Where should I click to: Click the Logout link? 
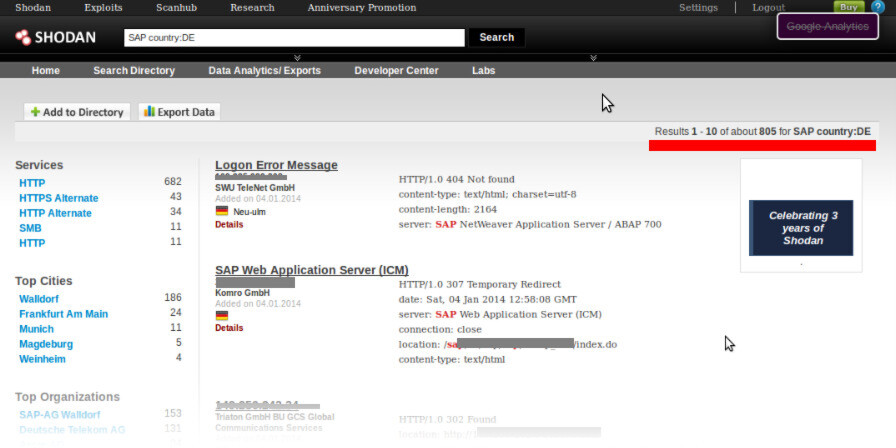click(x=769, y=7)
